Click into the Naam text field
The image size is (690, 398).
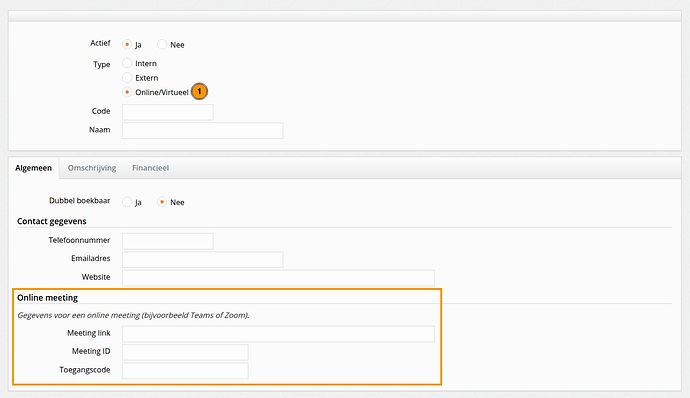(202, 131)
